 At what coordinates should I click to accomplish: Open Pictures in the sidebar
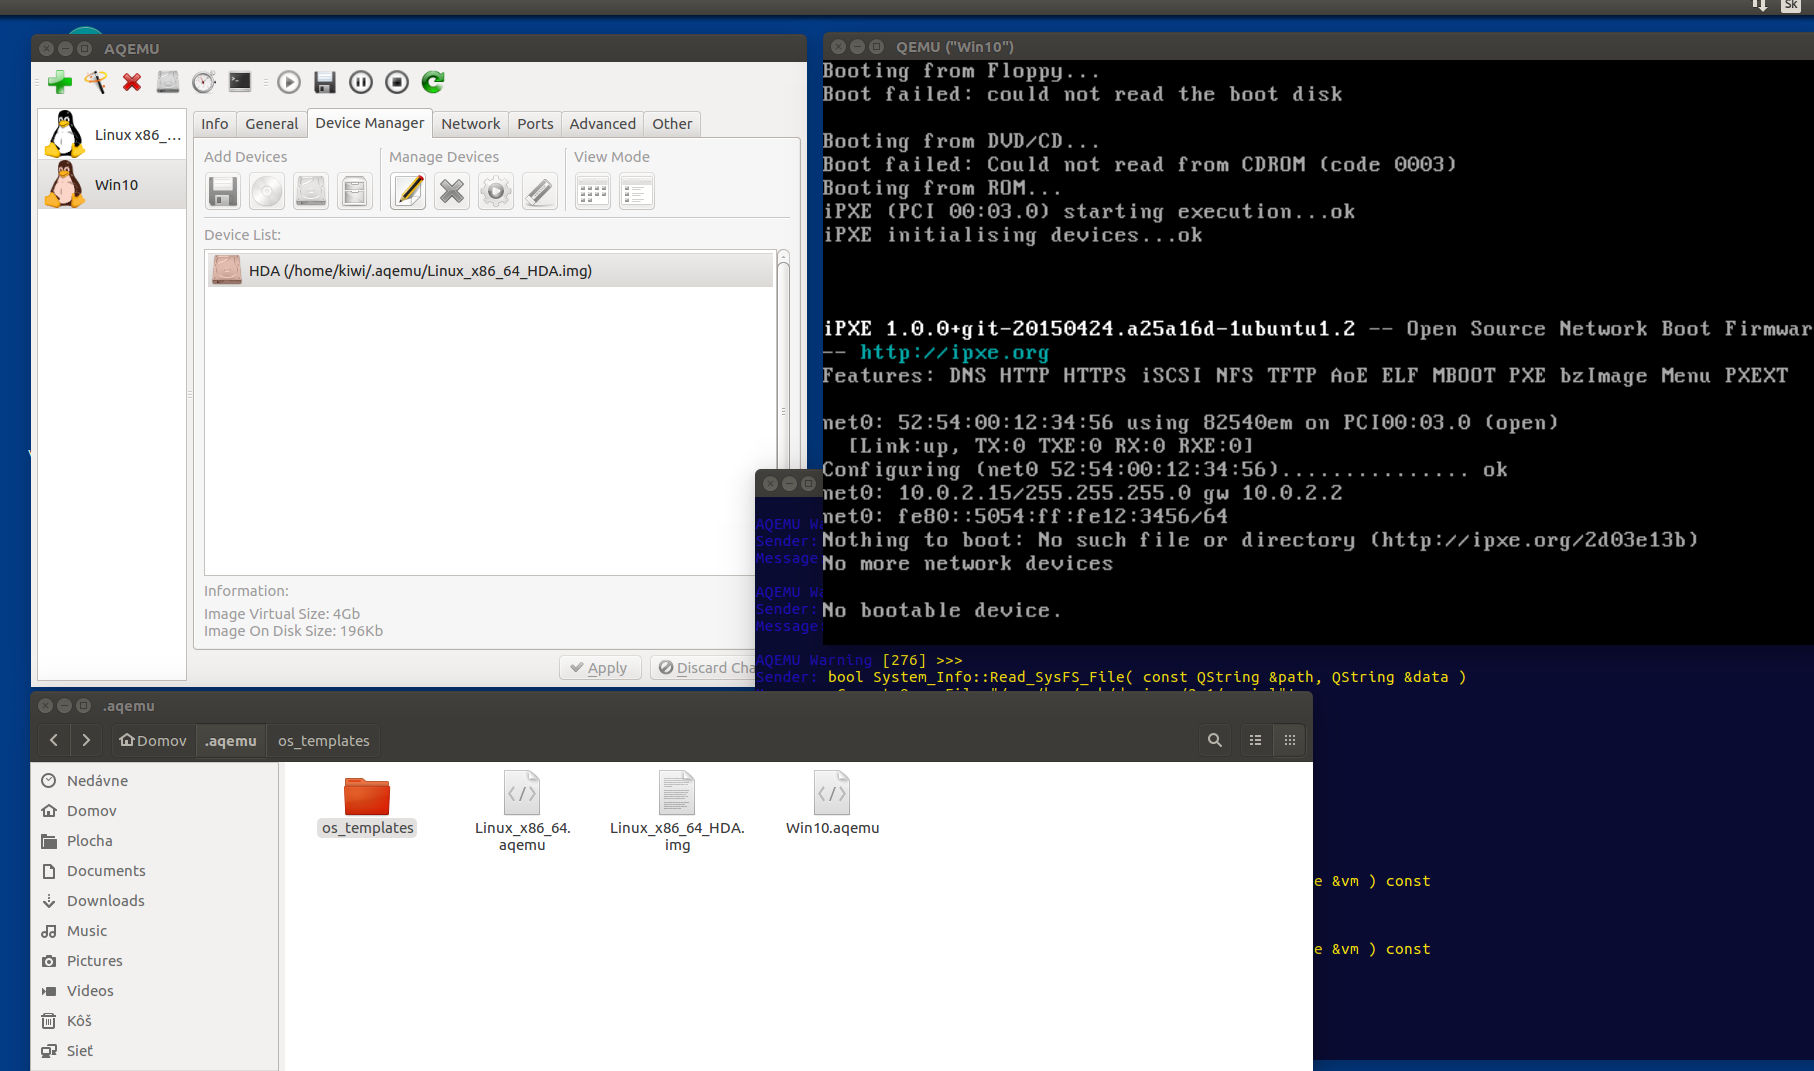(x=155, y=960)
